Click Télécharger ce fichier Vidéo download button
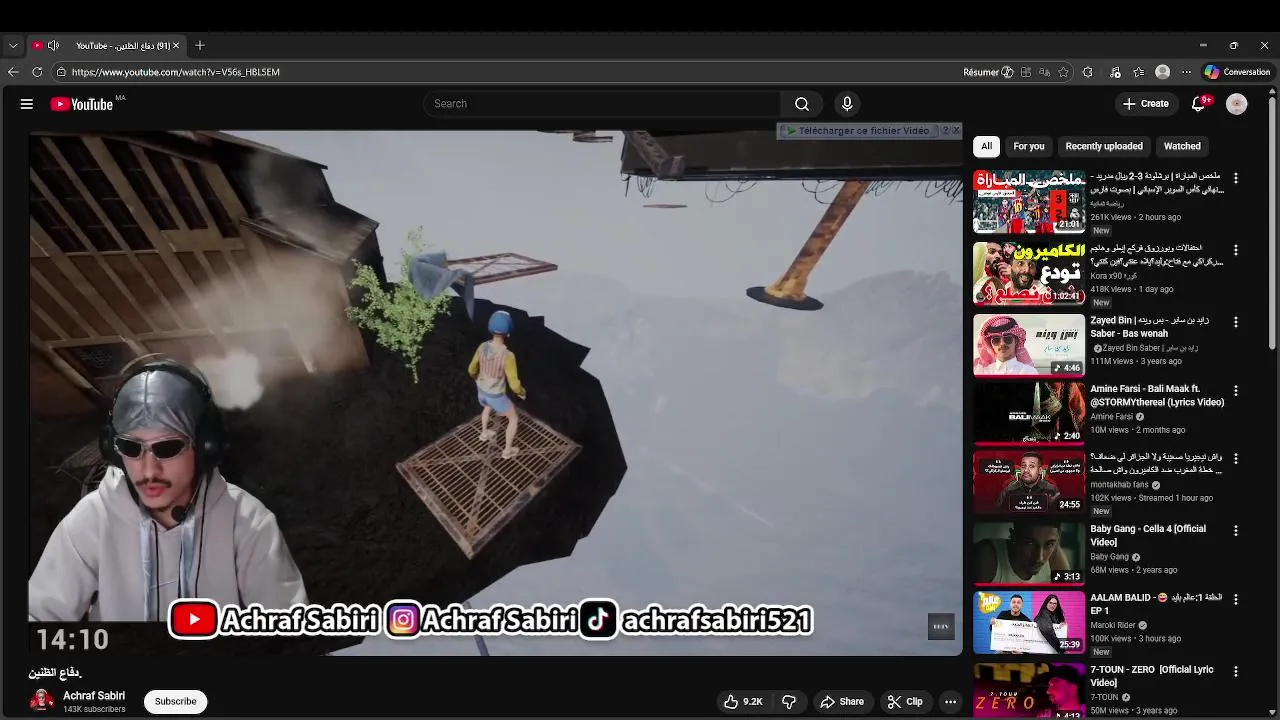The height and width of the screenshot is (720, 1280). coord(858,131)
